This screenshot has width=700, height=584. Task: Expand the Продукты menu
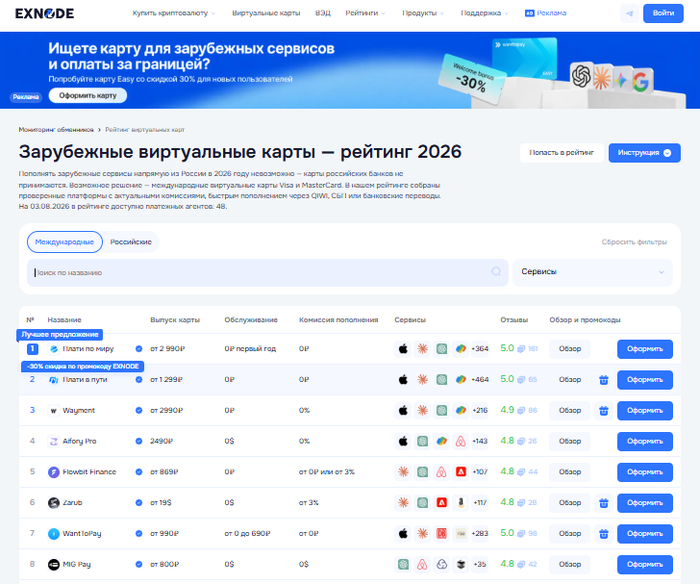click(423, 13)
